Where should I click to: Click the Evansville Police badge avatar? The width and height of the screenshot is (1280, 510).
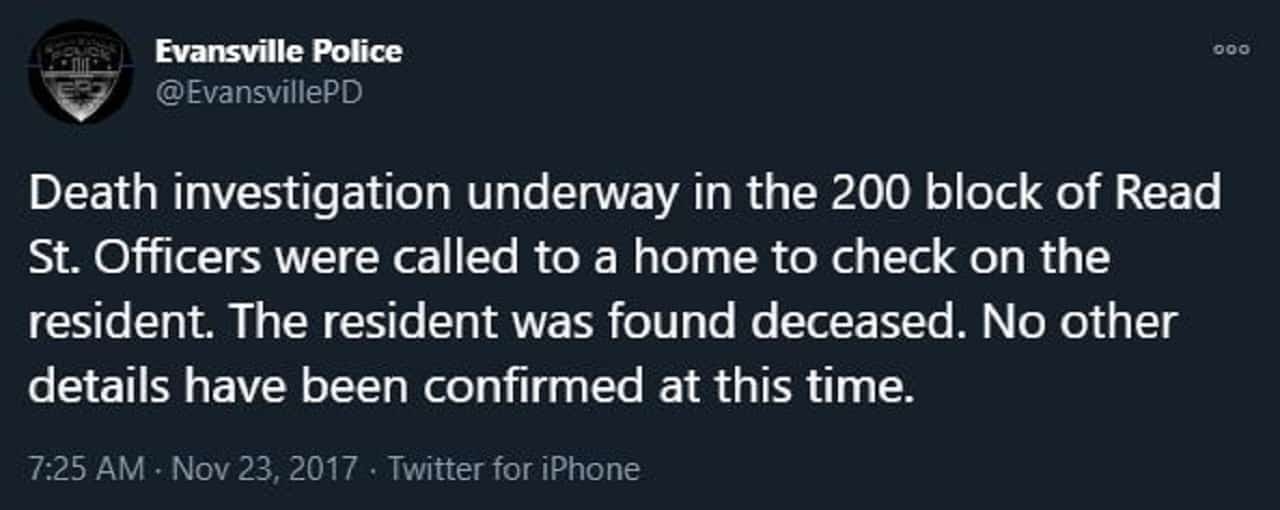click(x=81, y=71)
